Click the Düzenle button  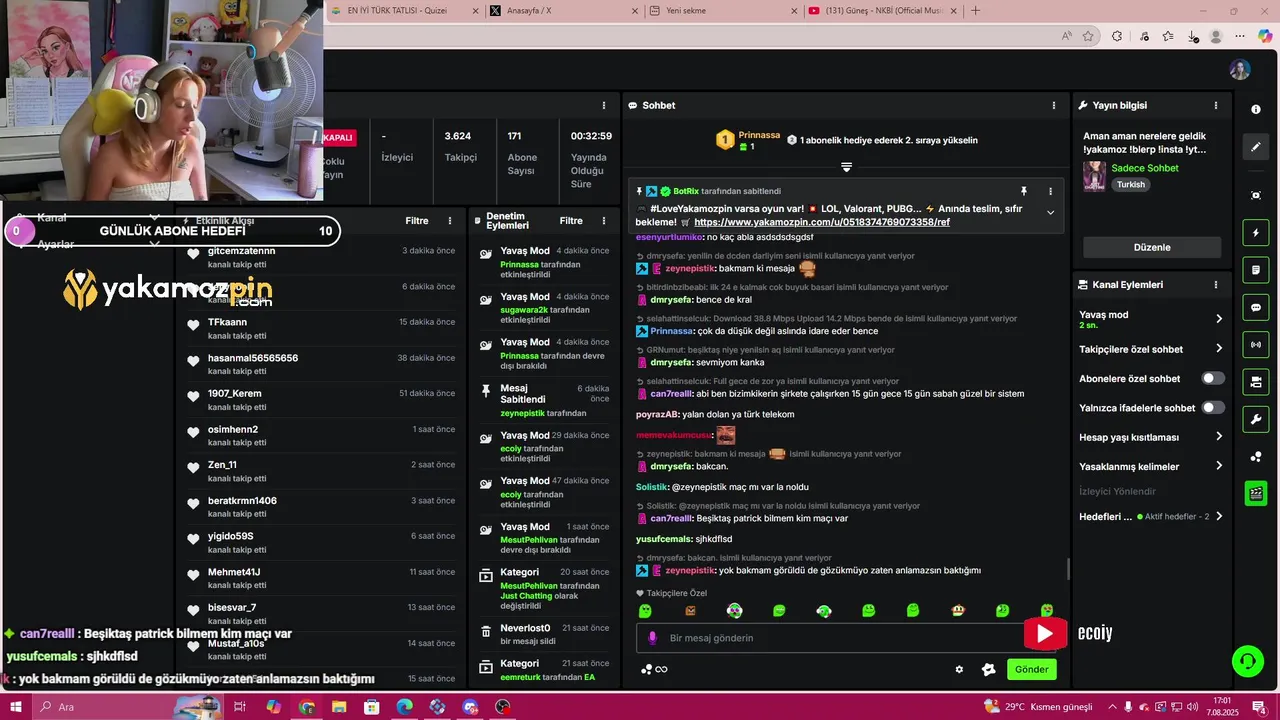[x=1152, y=247]
